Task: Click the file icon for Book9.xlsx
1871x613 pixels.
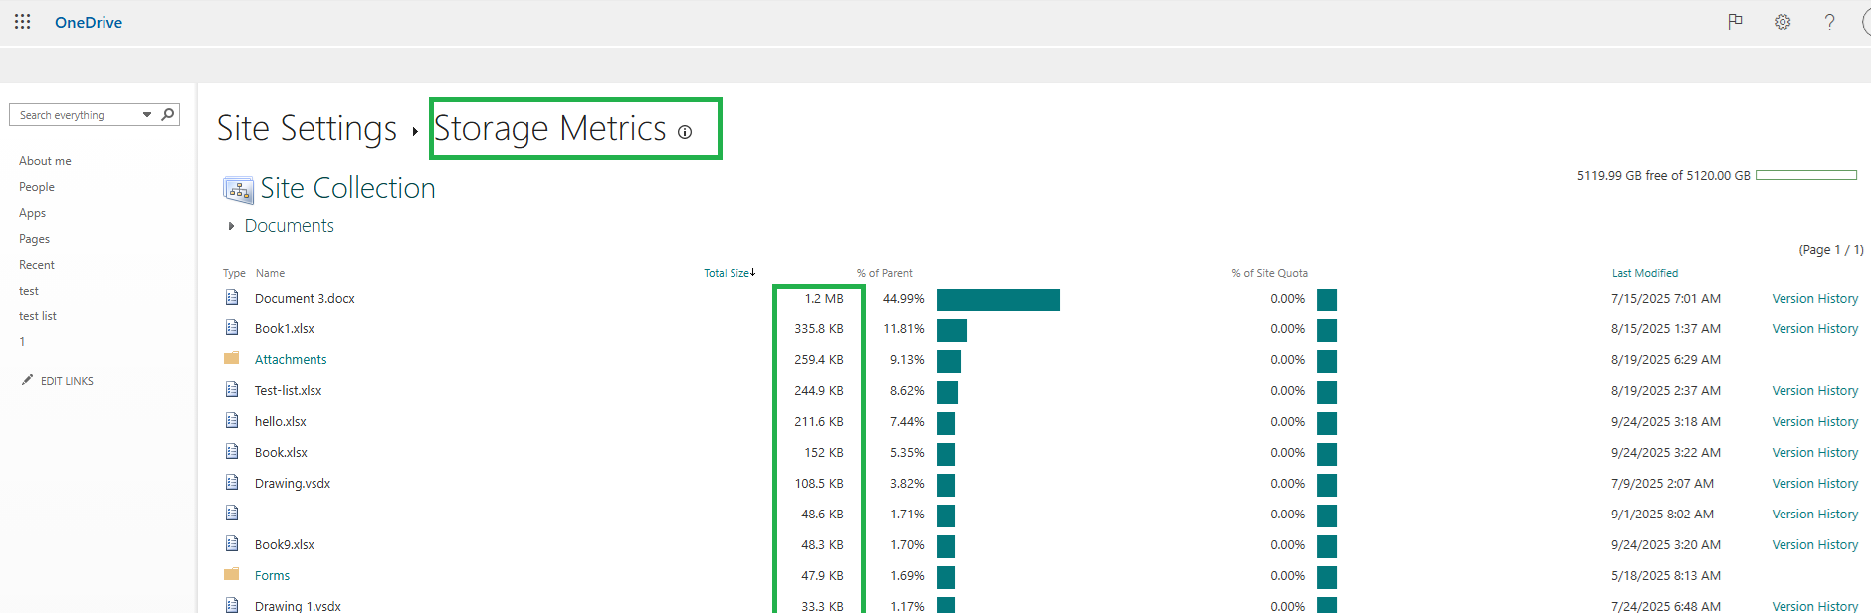Action: click(x=232, y=544)
